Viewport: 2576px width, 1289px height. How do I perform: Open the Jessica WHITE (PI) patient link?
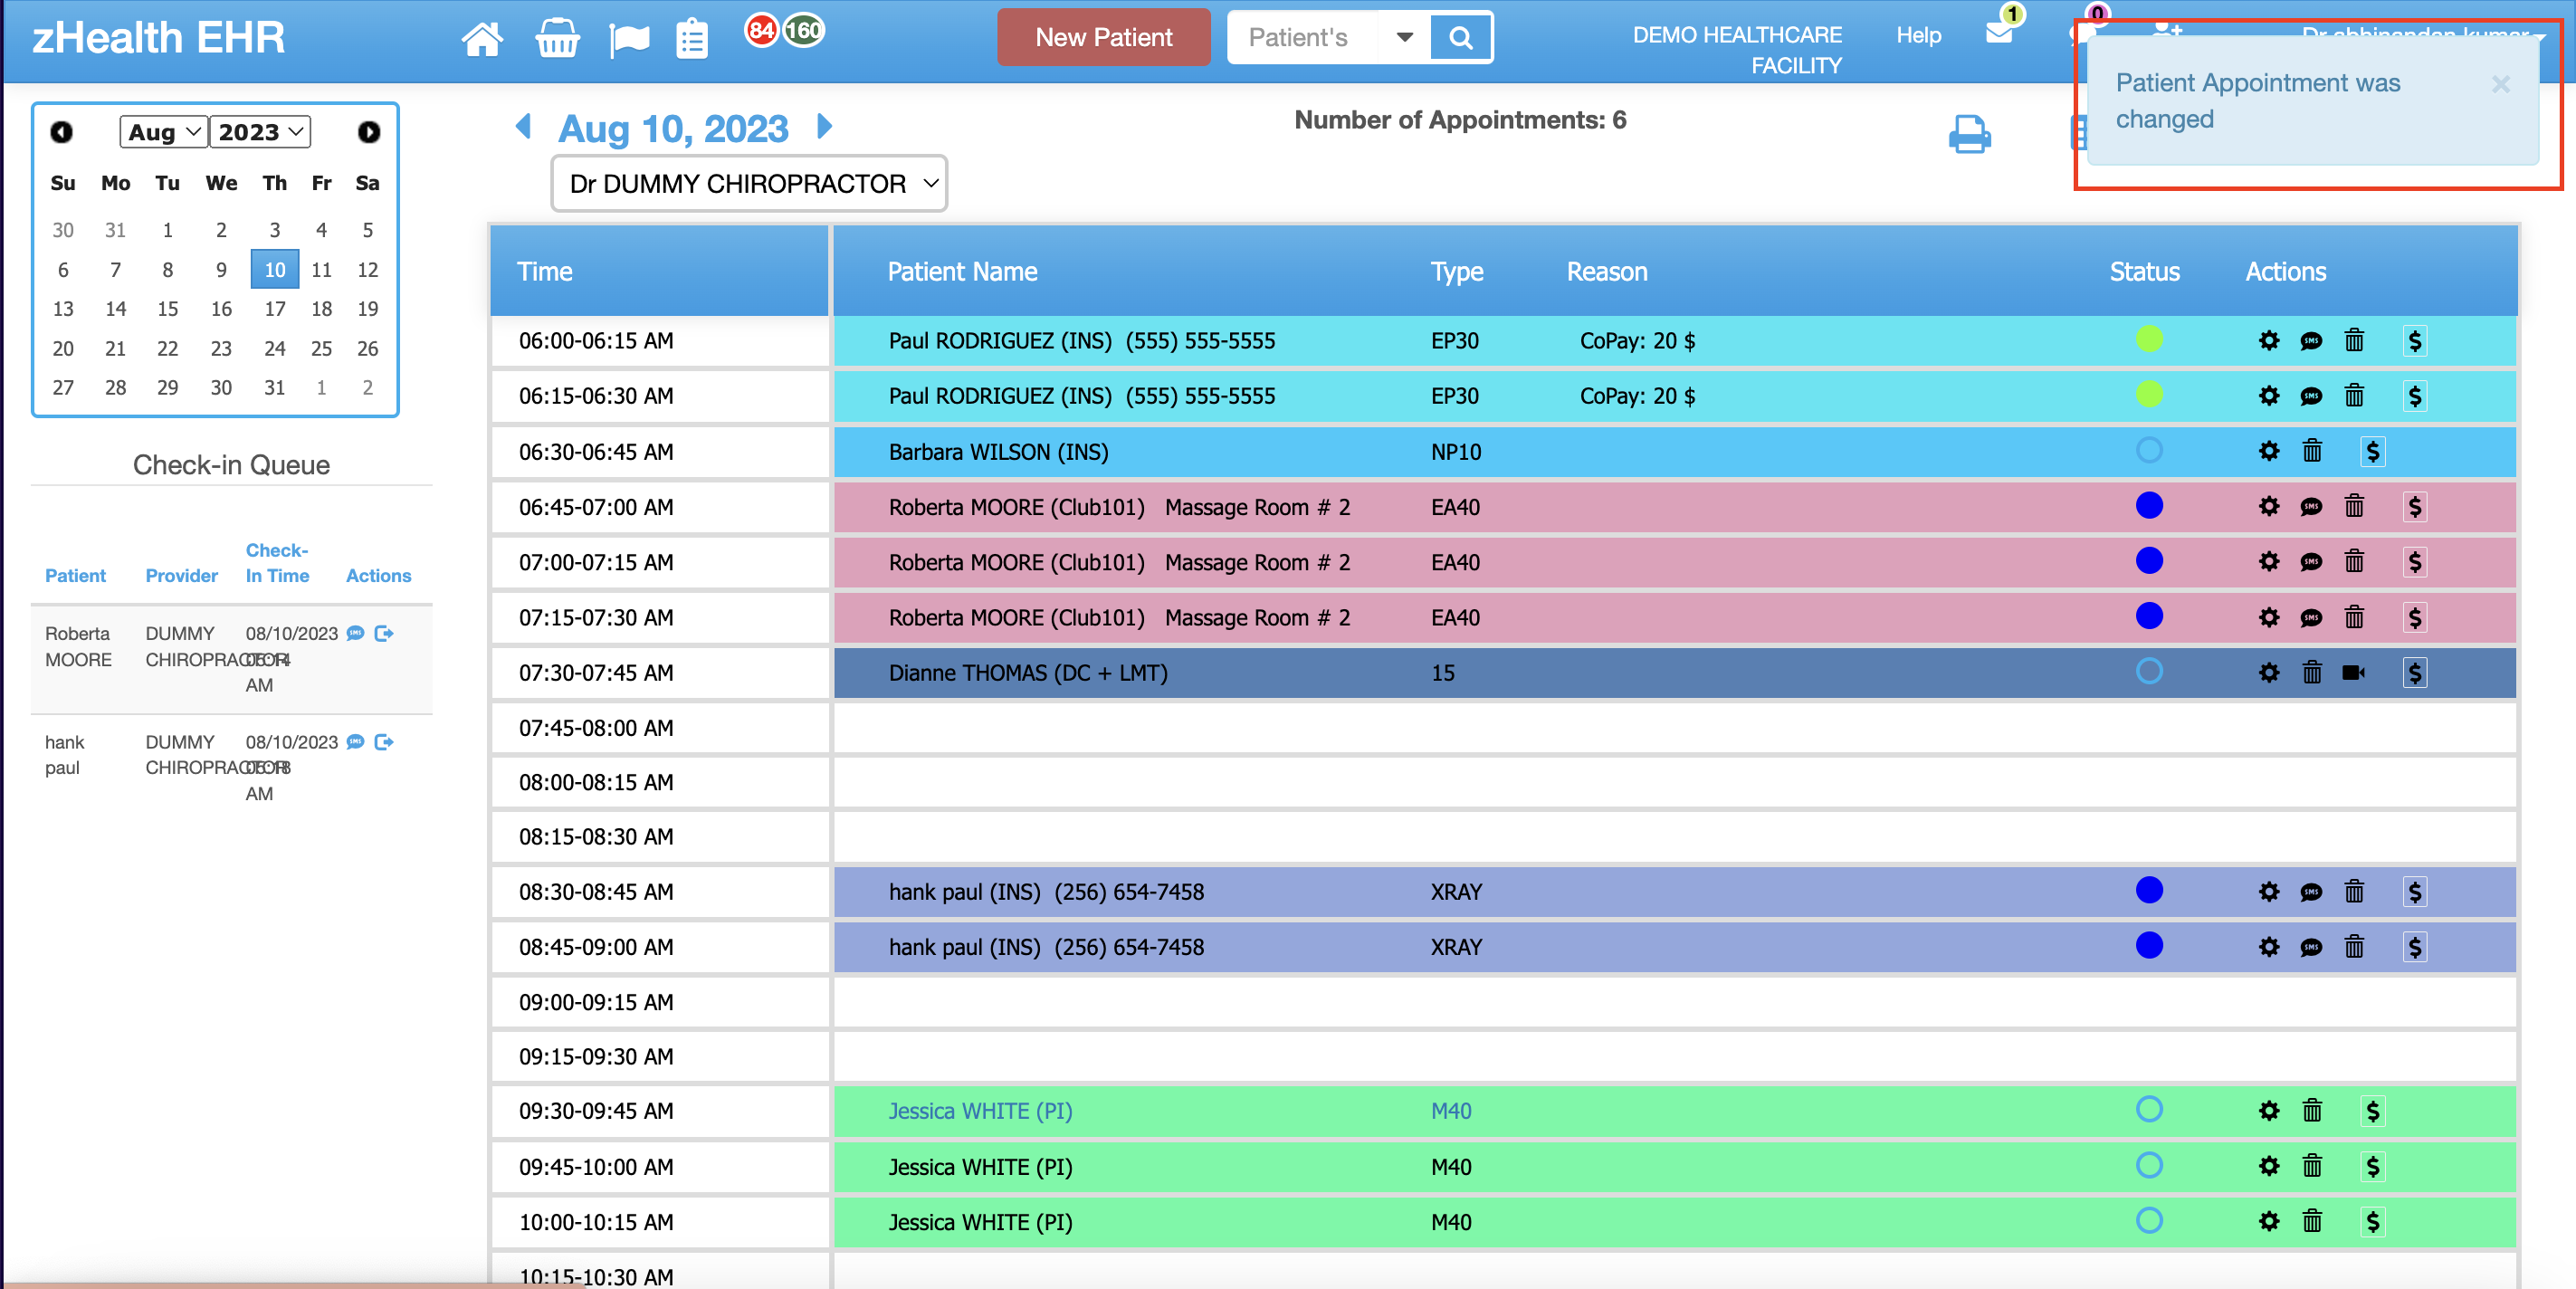pos(980,1111)
